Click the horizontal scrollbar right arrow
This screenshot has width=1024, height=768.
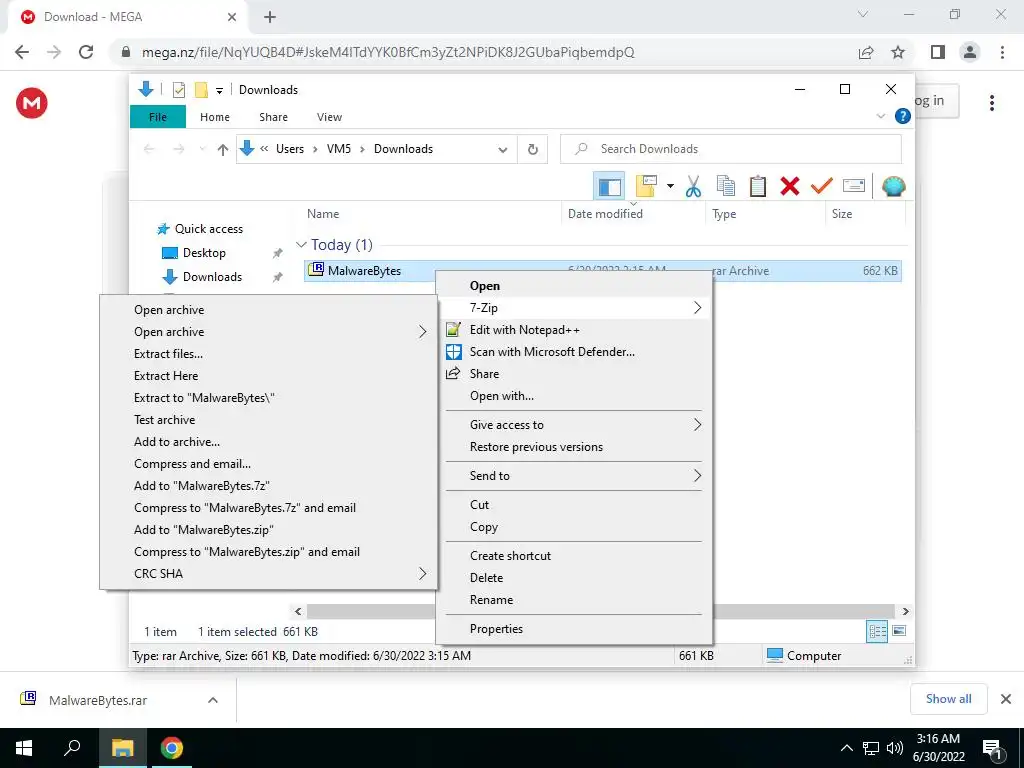pyautogui.click(x=905, y=611)
